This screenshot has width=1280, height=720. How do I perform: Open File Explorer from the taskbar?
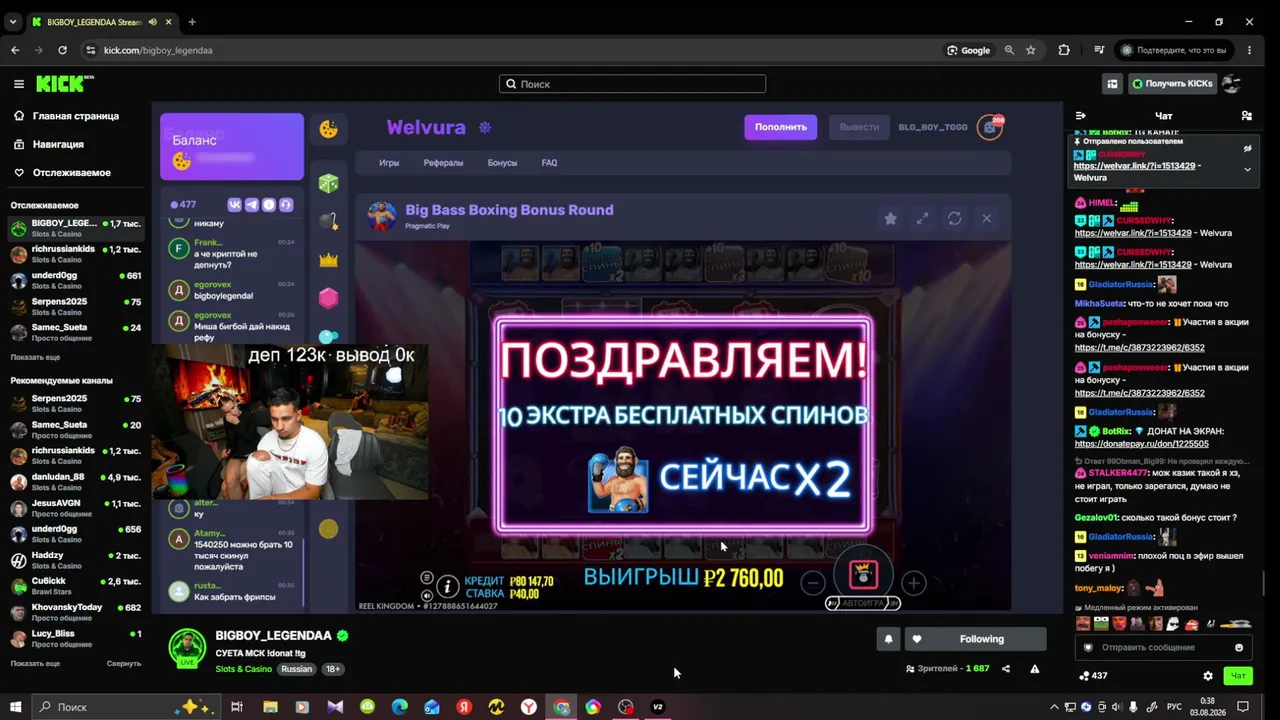point(270,707)
